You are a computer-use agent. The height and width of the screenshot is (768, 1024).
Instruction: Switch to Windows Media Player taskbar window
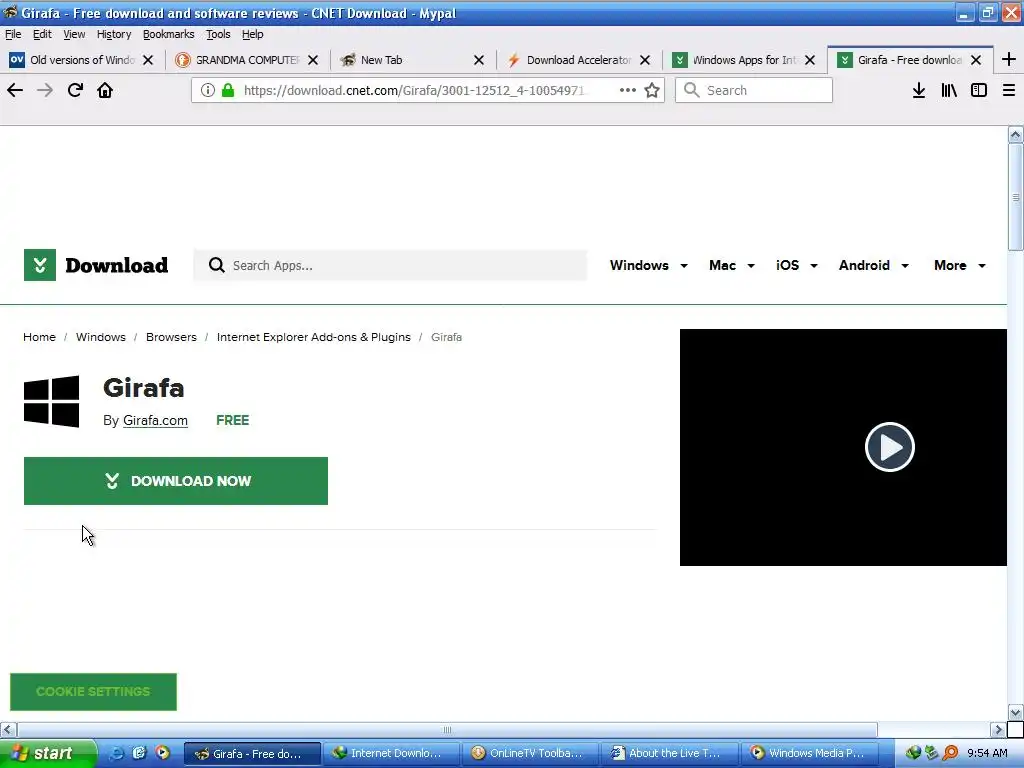point(810,753)
